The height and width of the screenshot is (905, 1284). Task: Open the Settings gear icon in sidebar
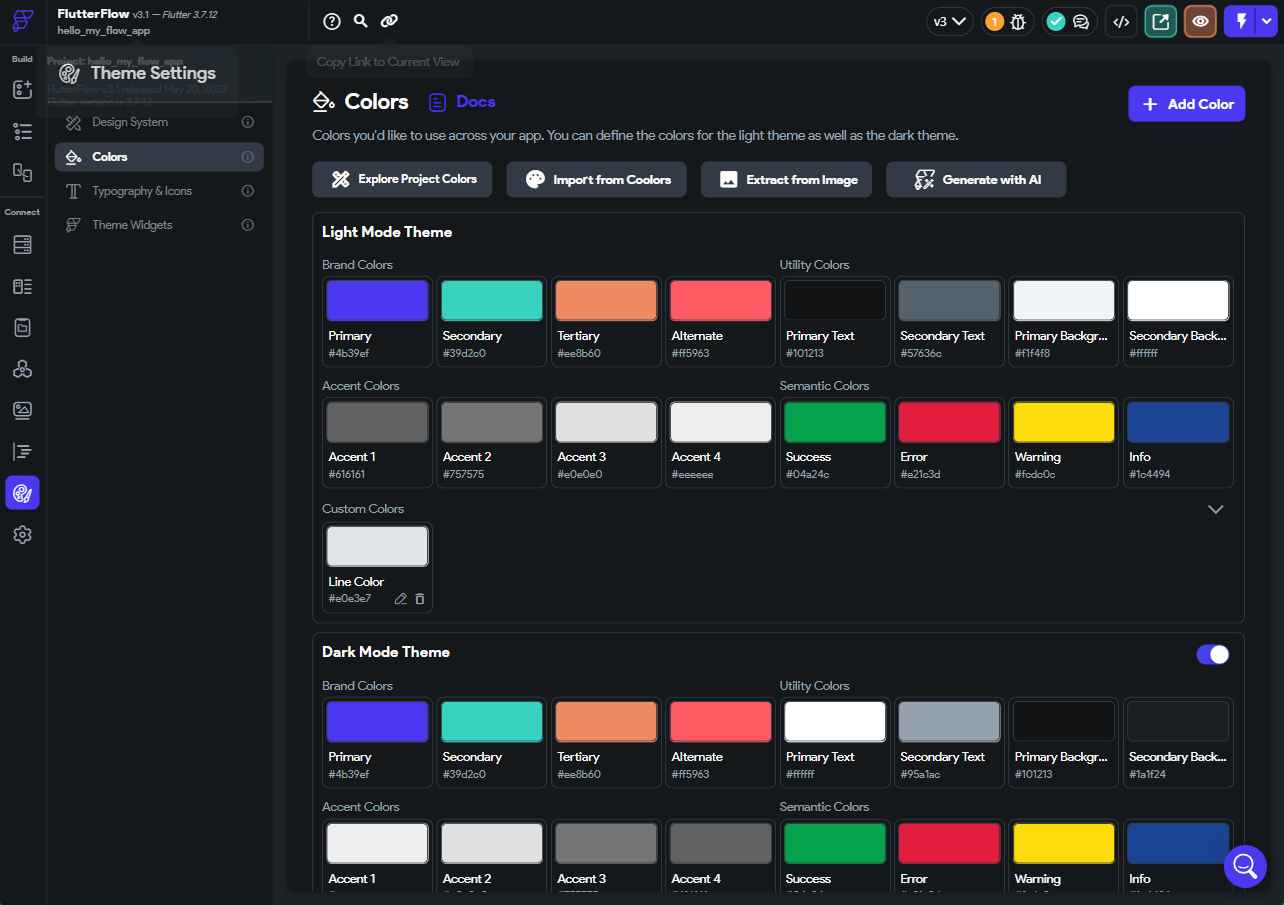pos(22,535)
